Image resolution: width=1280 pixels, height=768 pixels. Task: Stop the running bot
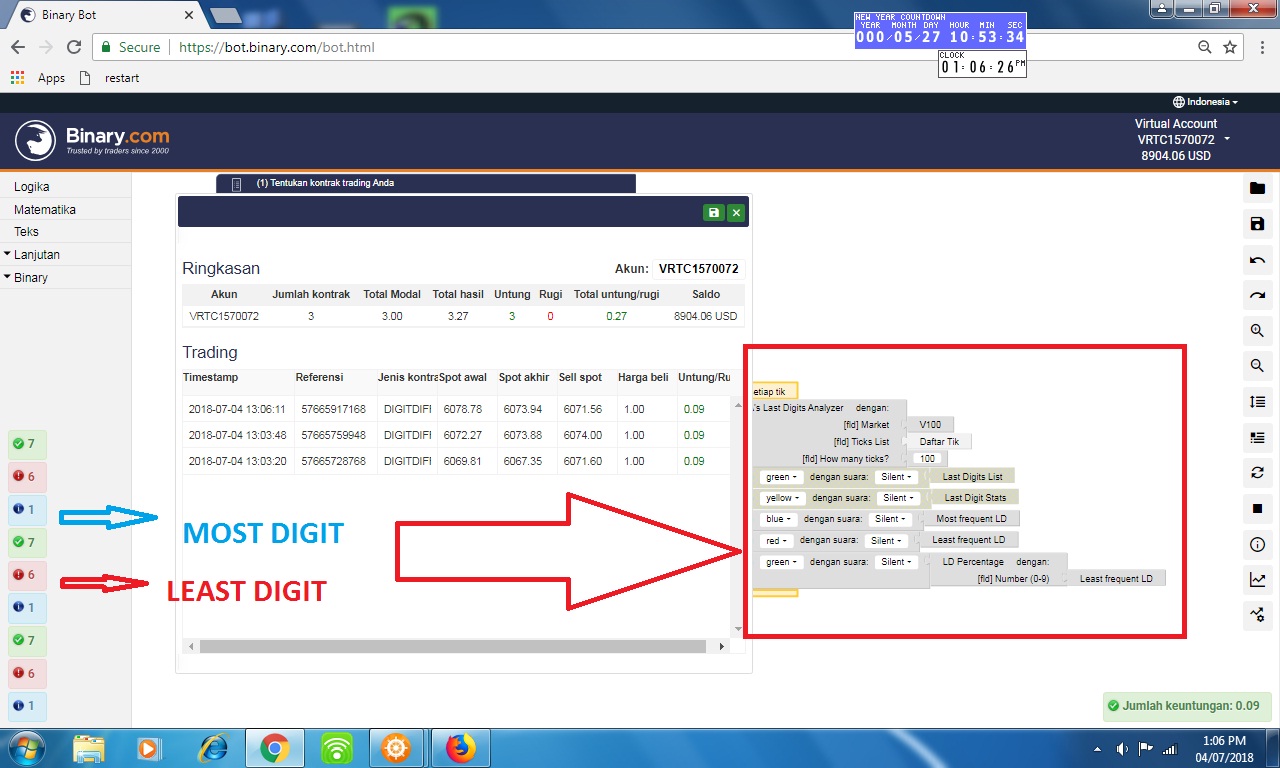(x=1258, y=508)
